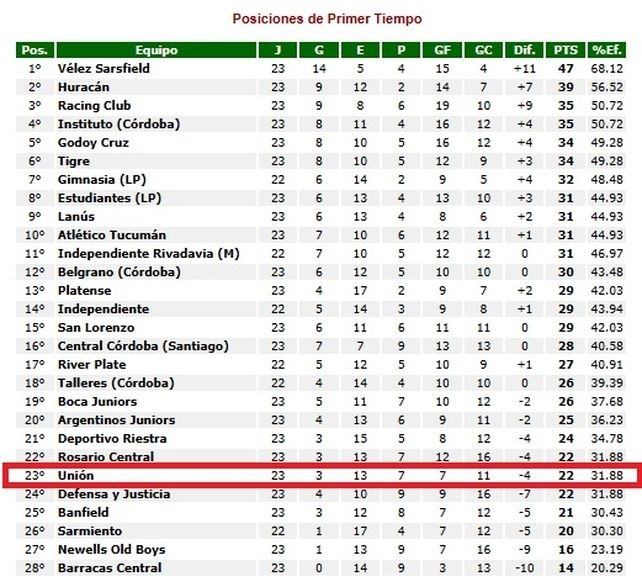Select San Lorenzo team name

pyautogui.click(x=93, y=328)
